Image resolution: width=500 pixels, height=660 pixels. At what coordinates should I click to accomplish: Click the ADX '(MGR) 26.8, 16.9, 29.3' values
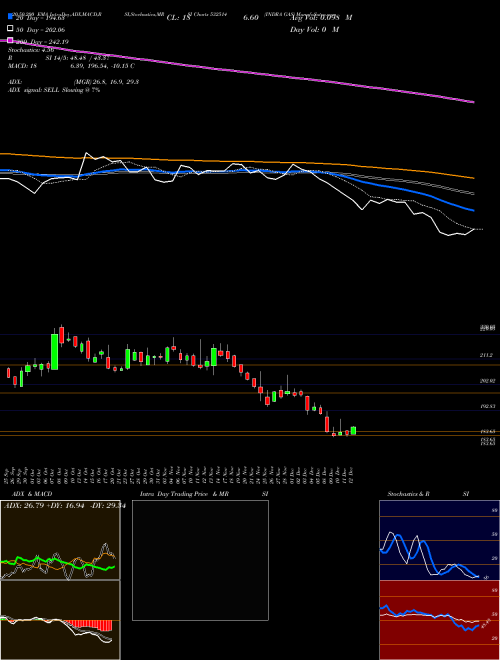point(106,82)
